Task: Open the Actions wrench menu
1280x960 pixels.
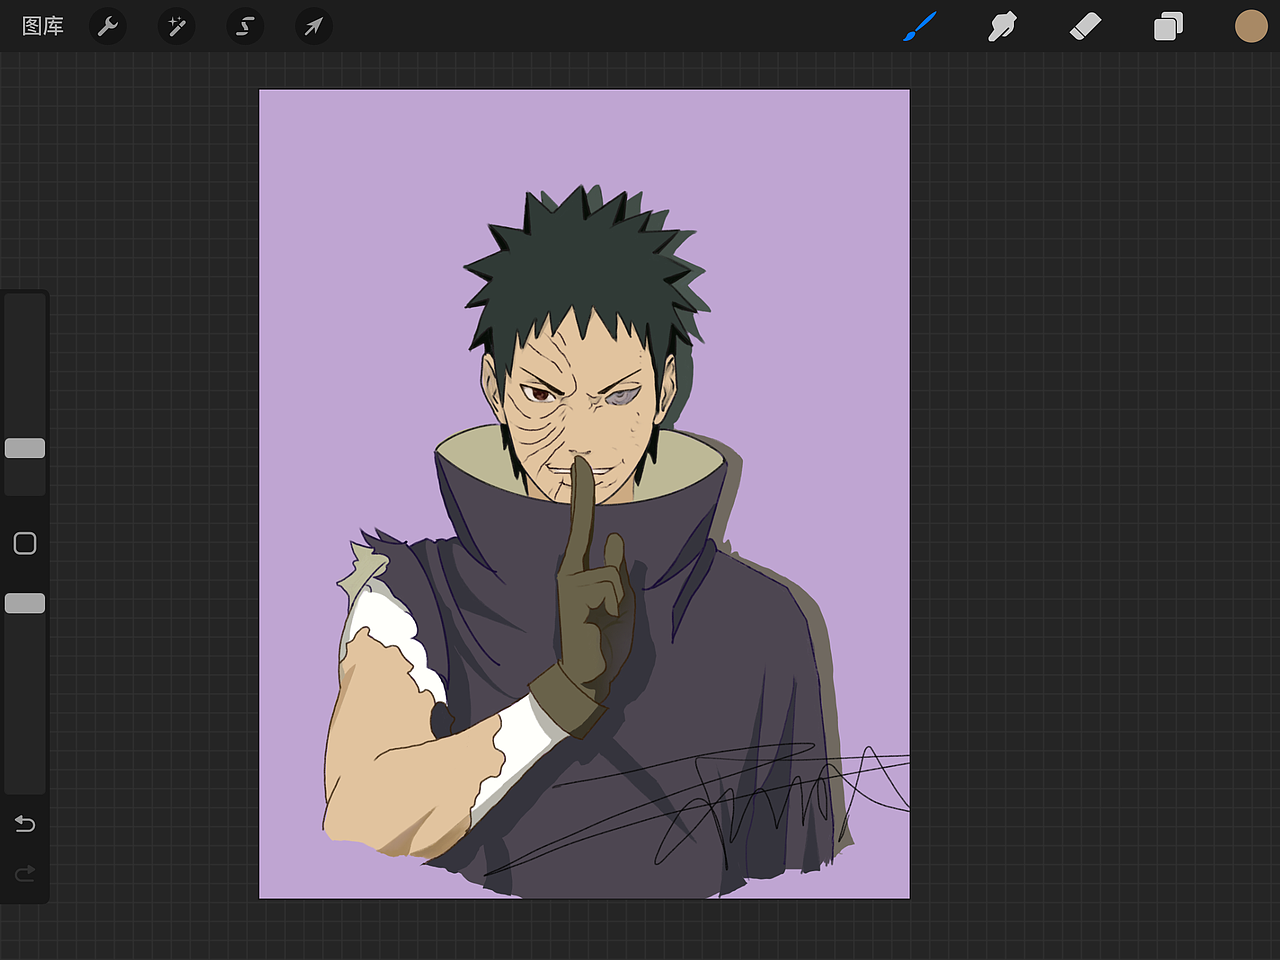Action: pyautogui.click(x=108, y=26)
